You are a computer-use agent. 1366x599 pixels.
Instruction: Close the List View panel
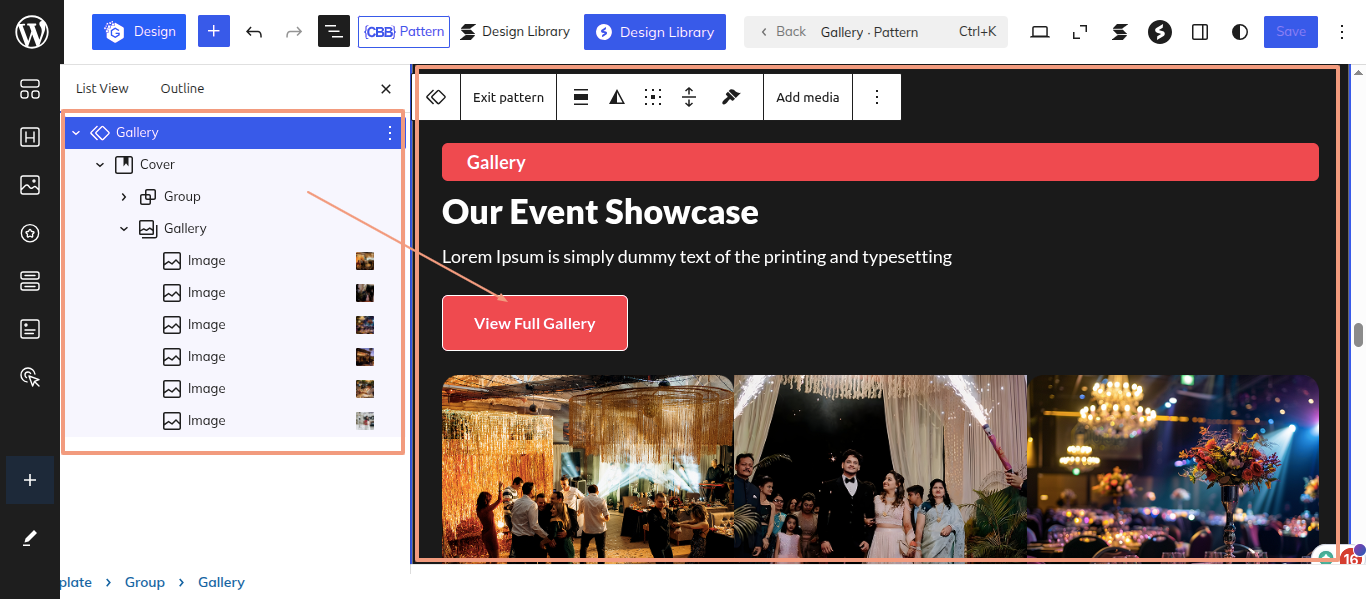[x=386, y=89]
